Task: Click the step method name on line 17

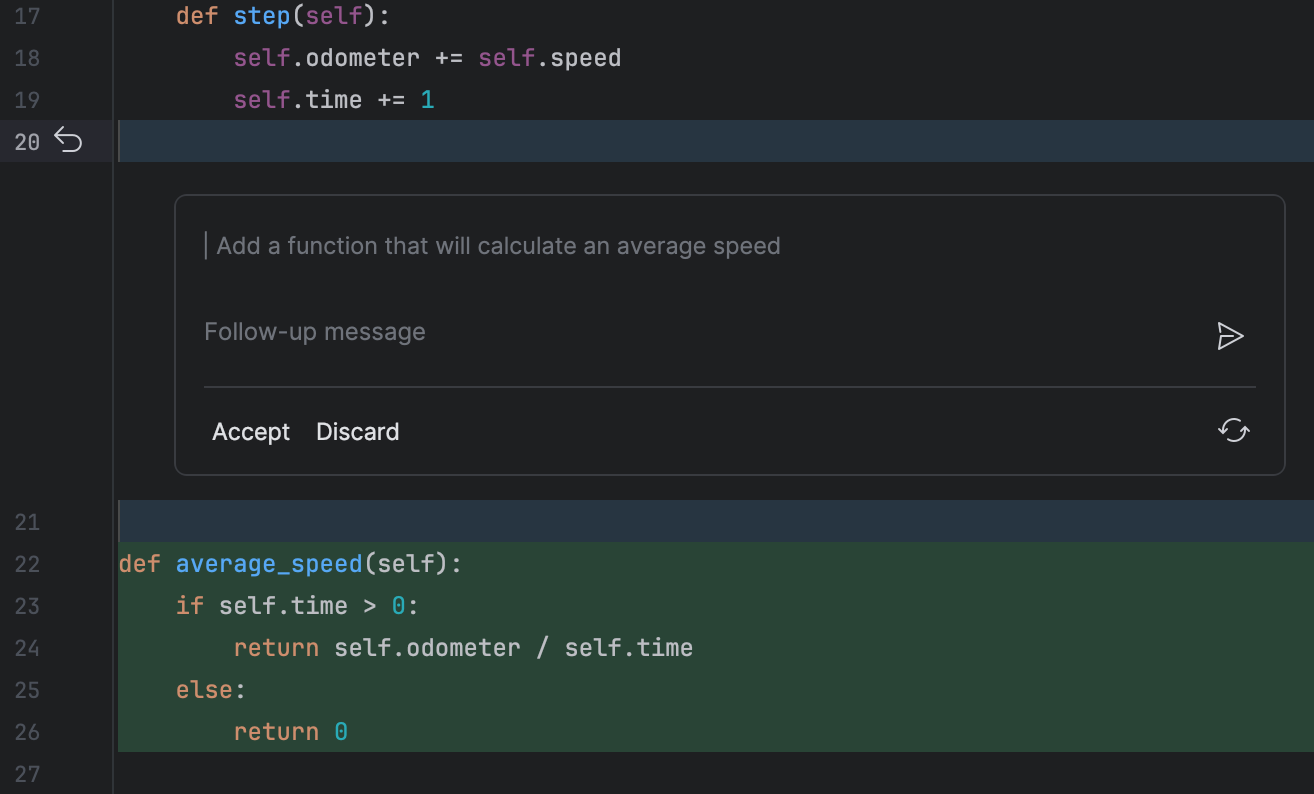Action: pos(262,16)
